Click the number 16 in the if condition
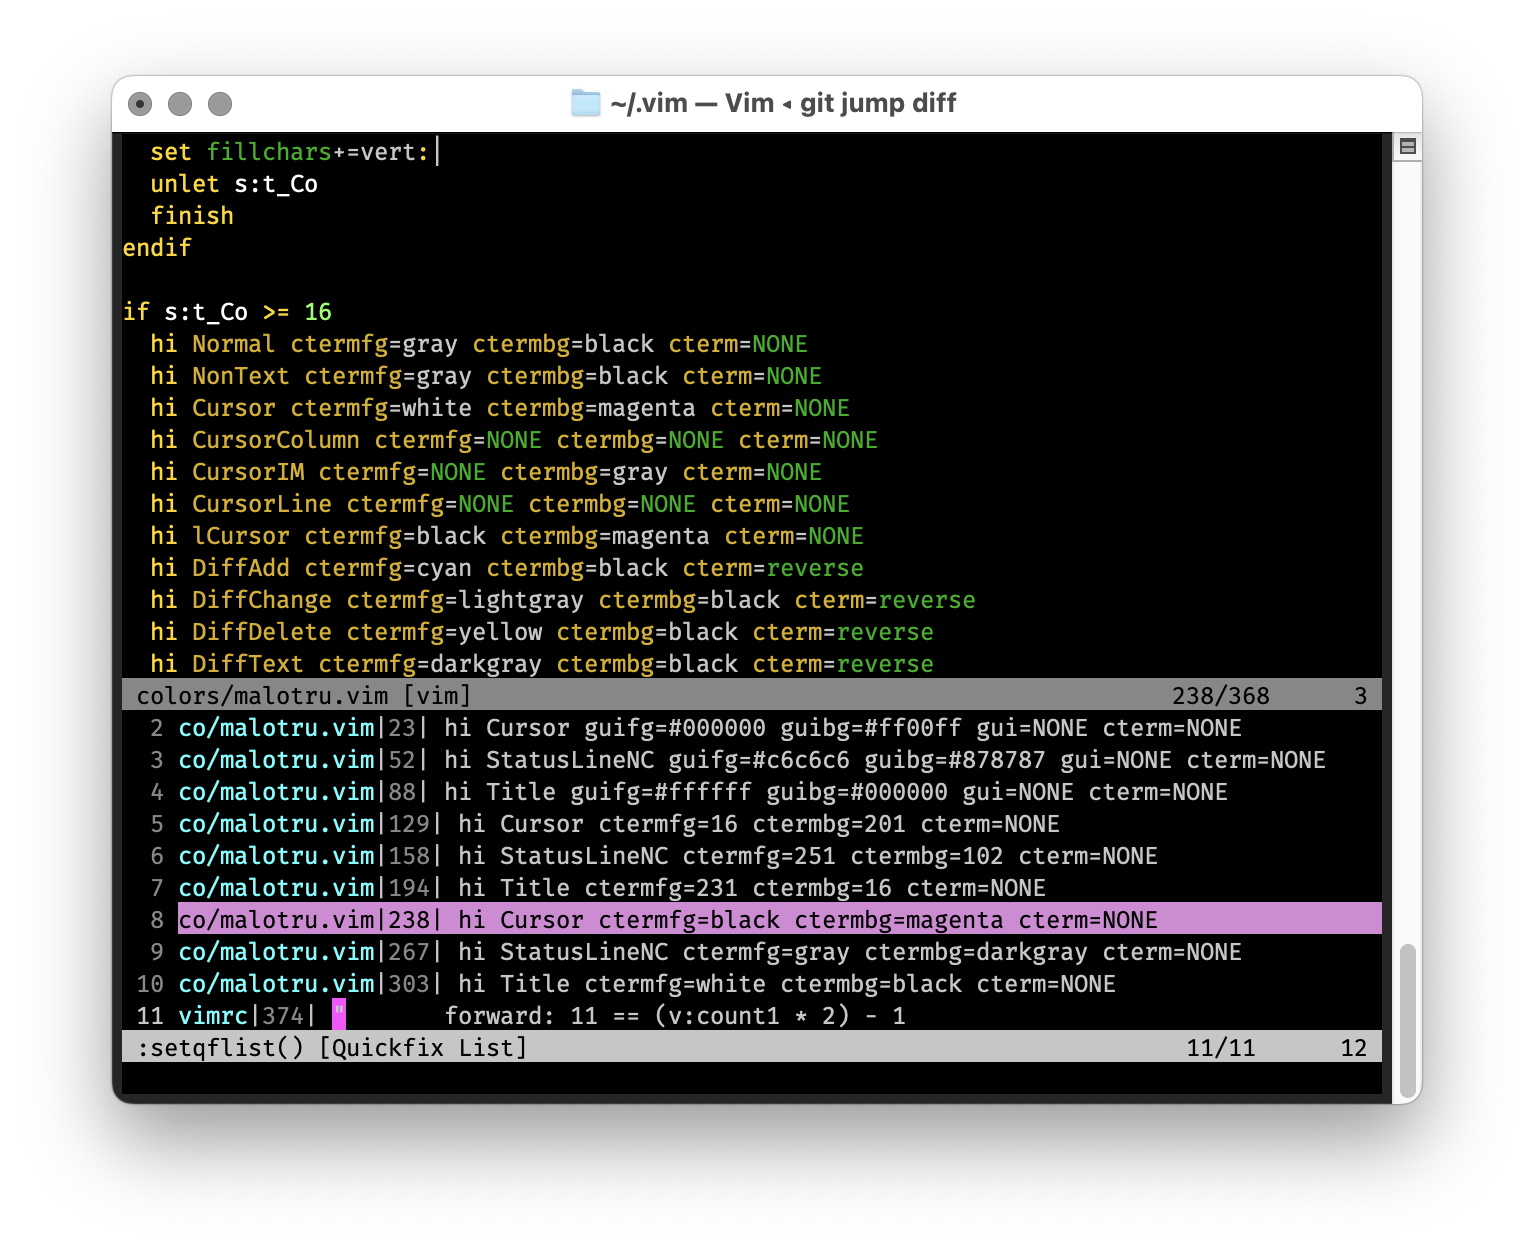 [x=318, y=312]
